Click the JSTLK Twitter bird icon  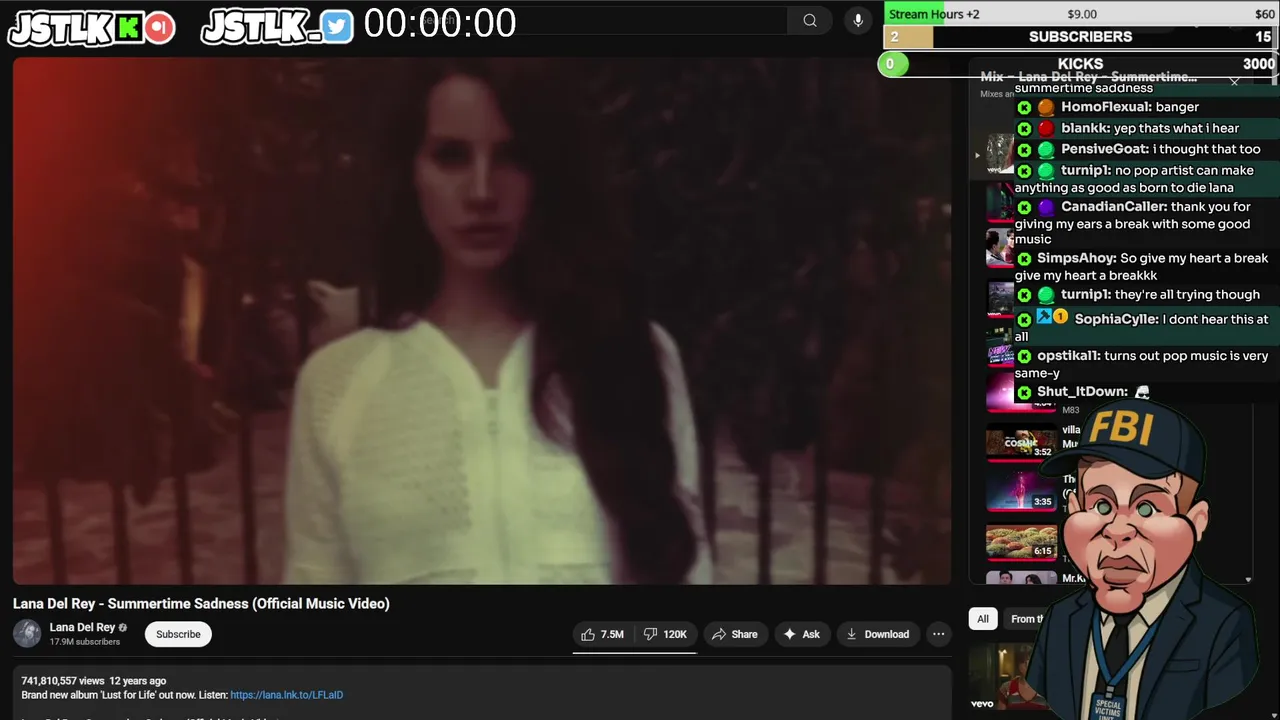click(338, 27)
